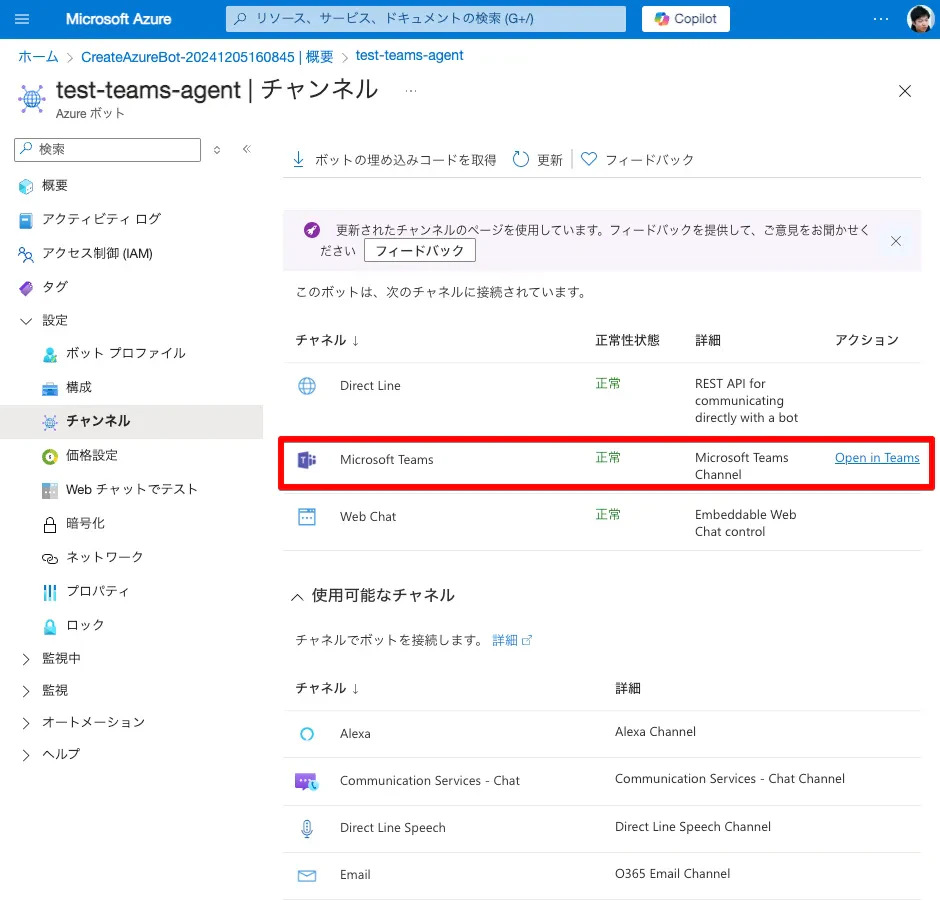Open Web チャットでテスト
Viewport: 940px width, 902px height.
pos(131,490)
